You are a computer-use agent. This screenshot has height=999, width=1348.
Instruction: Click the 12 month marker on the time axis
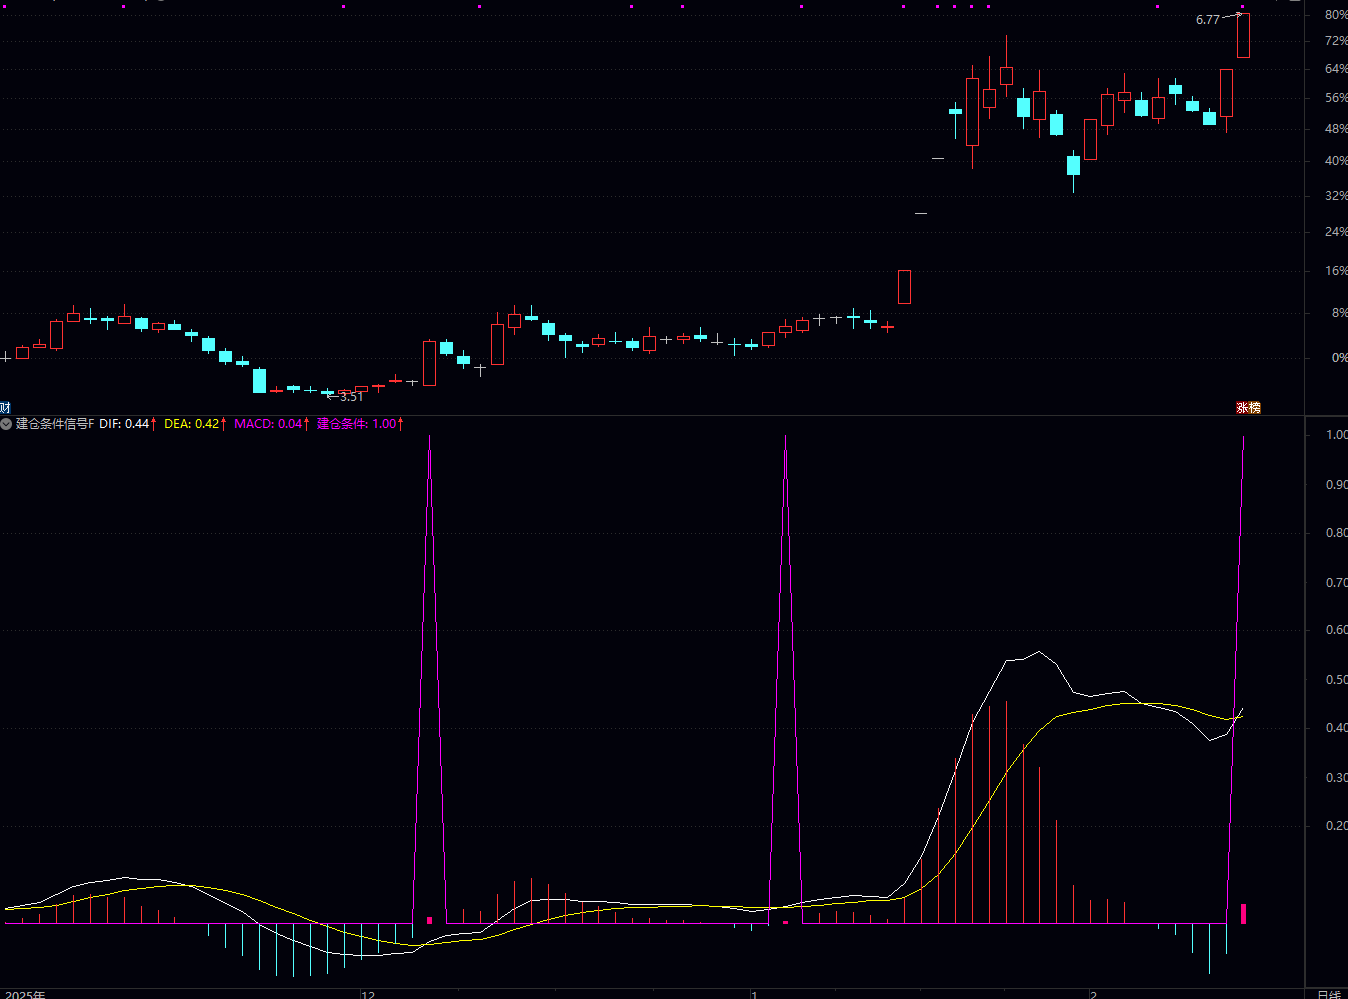368,994
